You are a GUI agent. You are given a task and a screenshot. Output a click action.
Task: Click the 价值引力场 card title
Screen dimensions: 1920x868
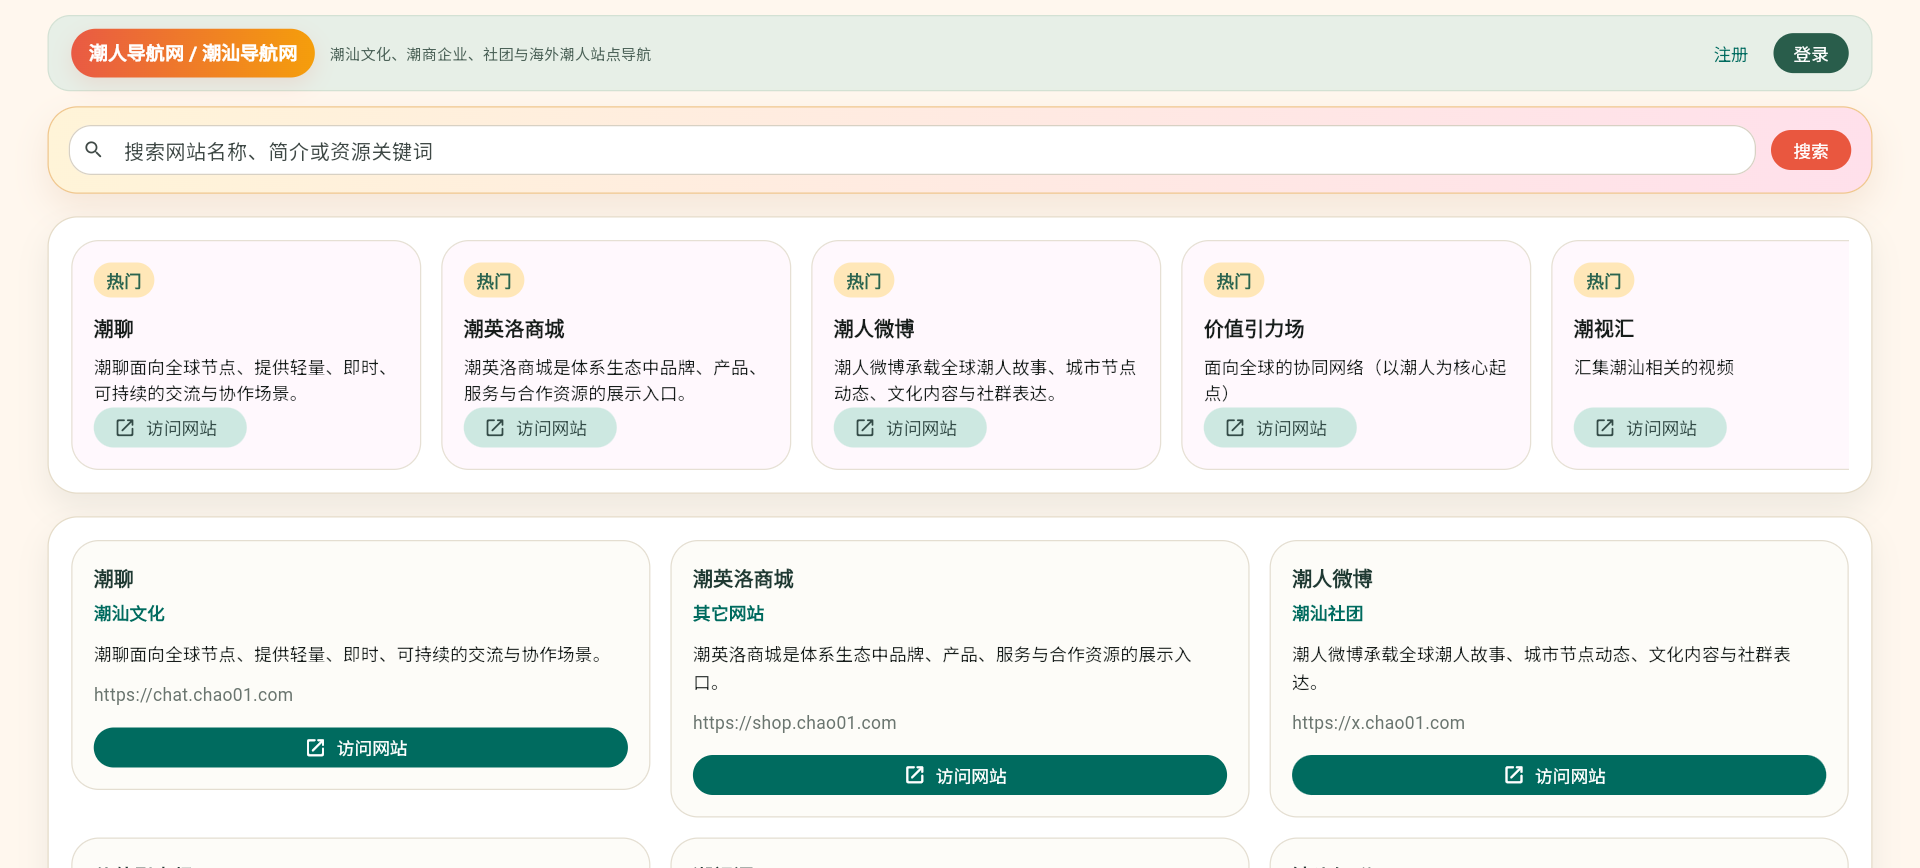[x=1254, y=329]
